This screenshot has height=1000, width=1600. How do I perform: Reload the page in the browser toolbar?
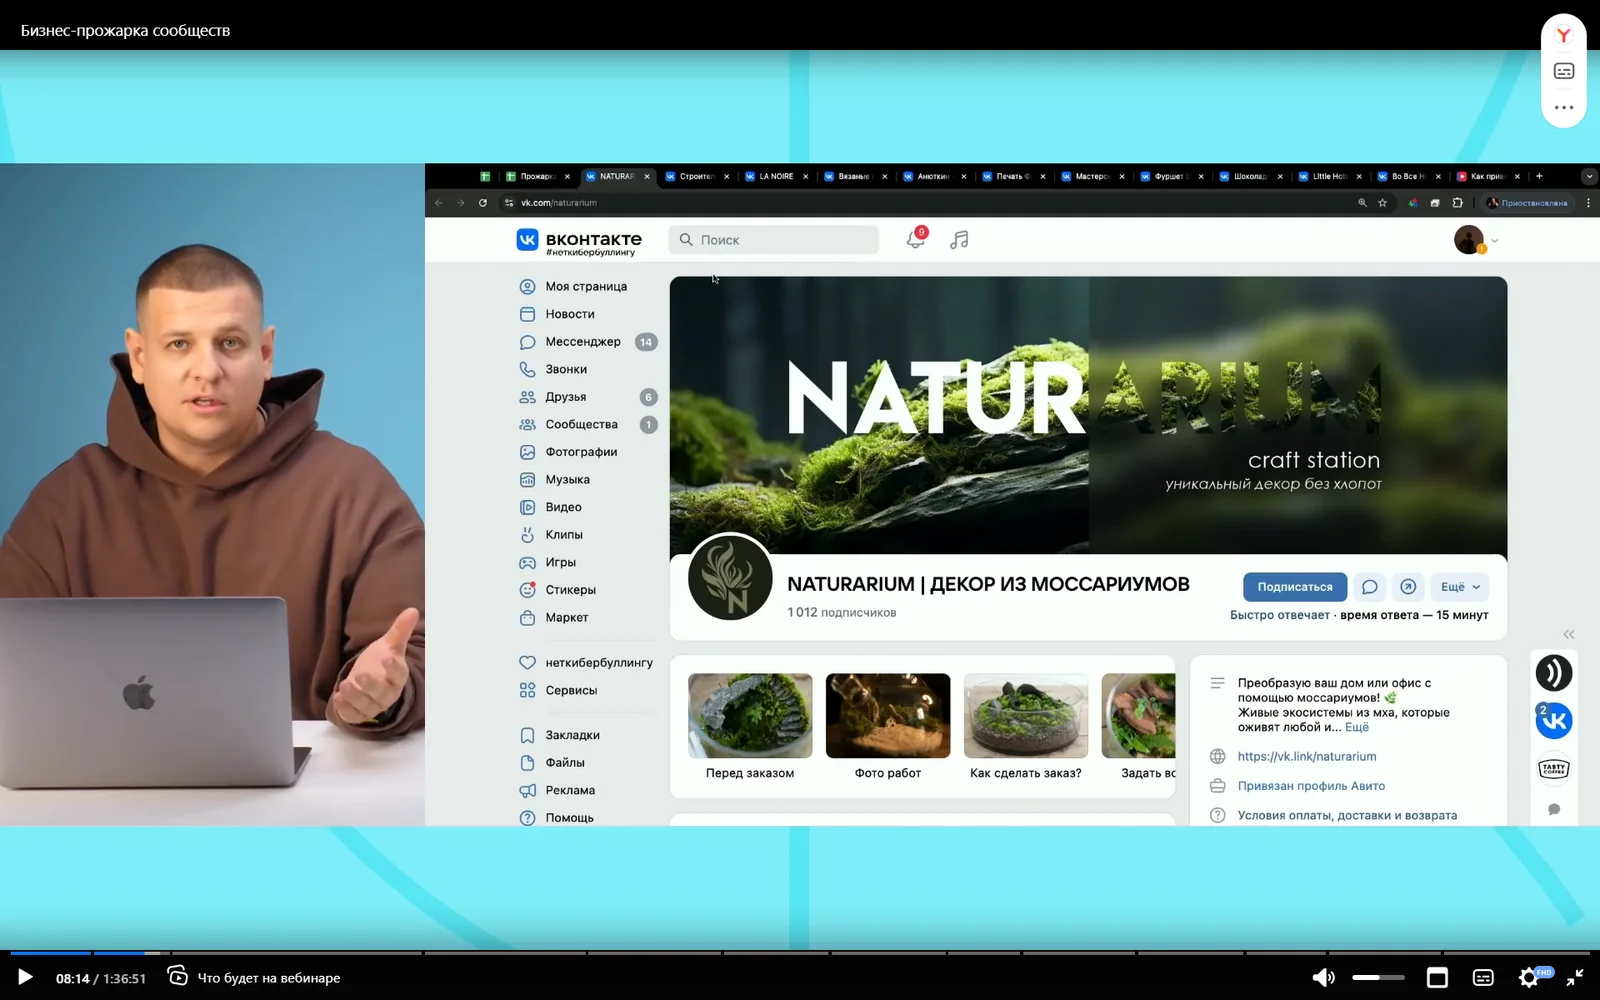(x=483, y=203)
